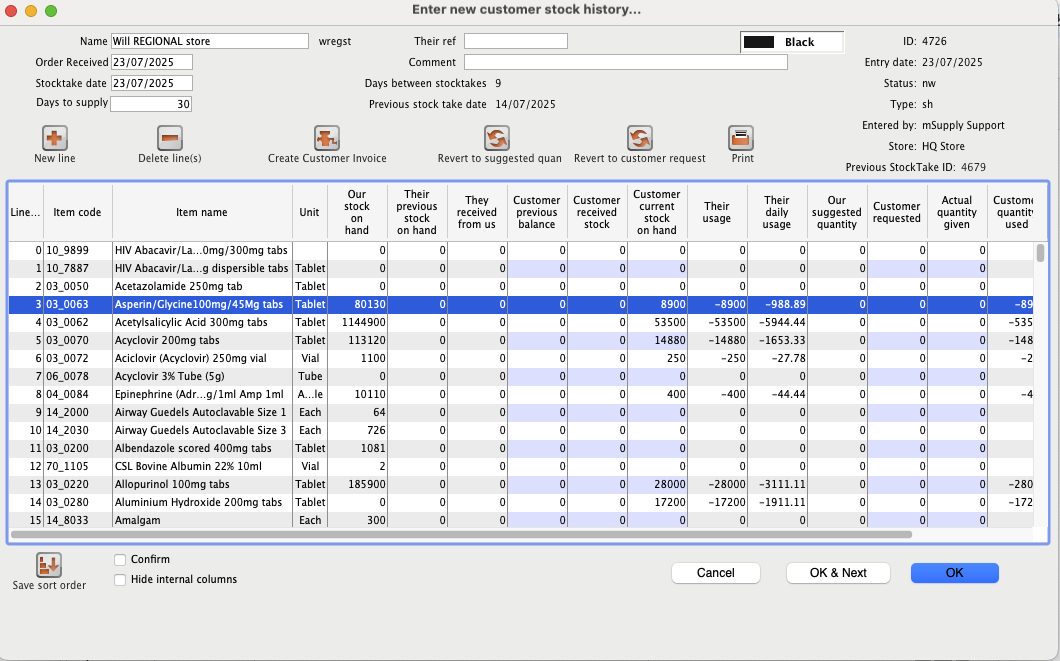
Task: Open the Black colour dropdown
Action: (792, 42)
